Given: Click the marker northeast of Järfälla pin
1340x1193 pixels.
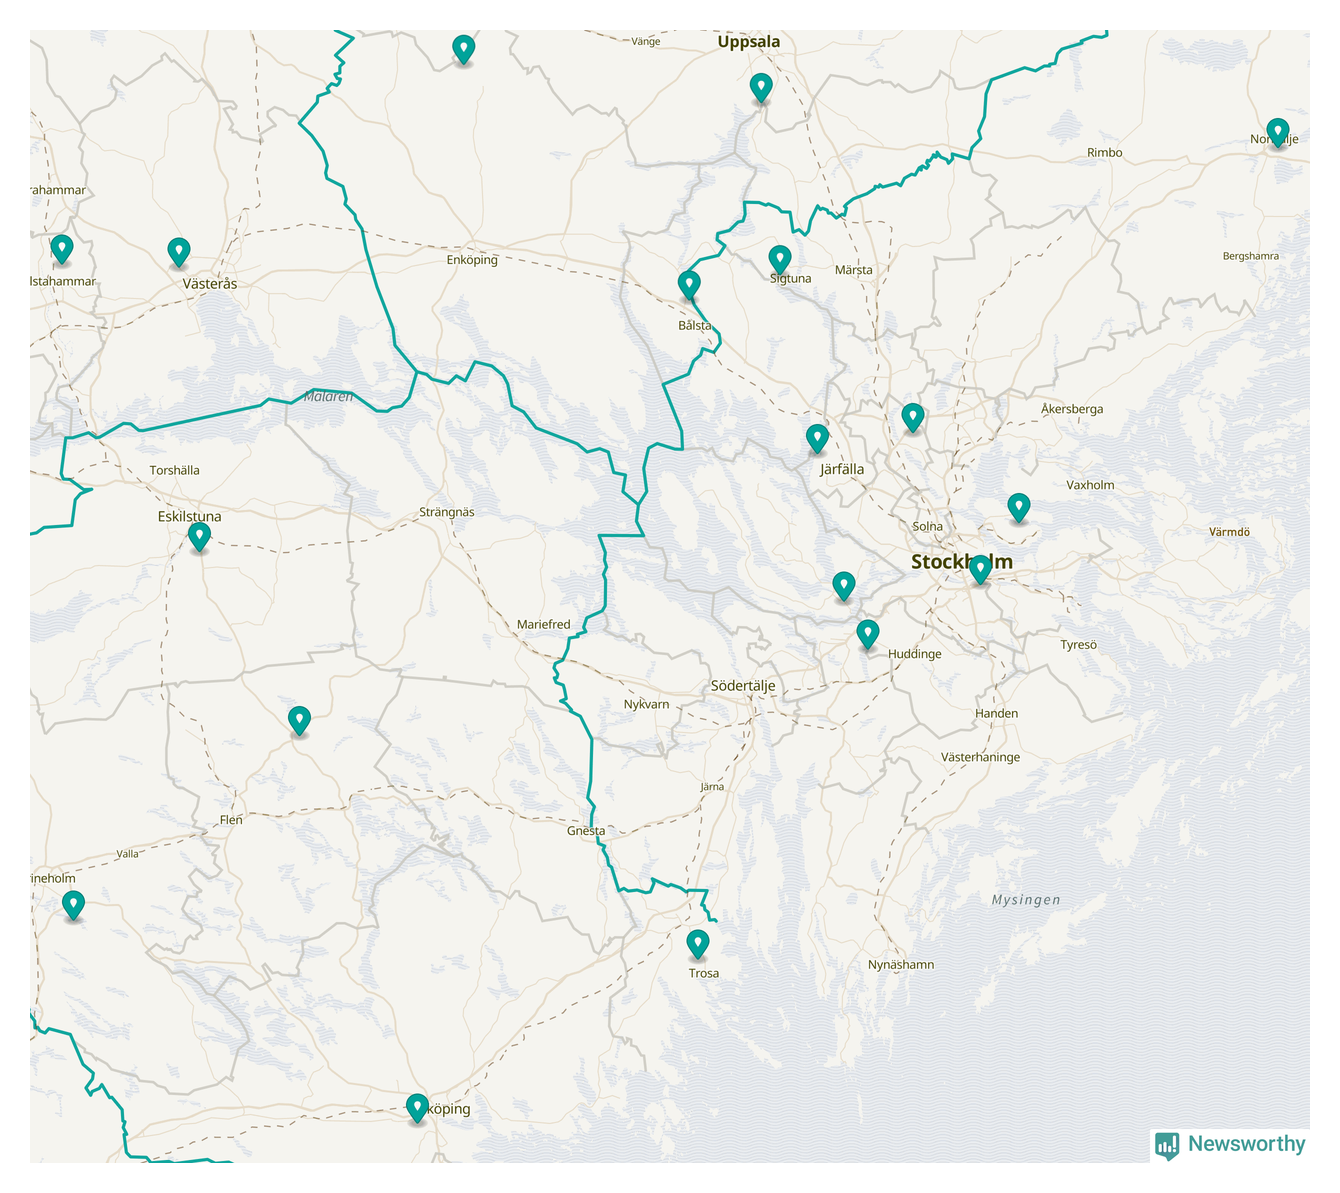Looking at the screenshot, I should pos(912,417).
